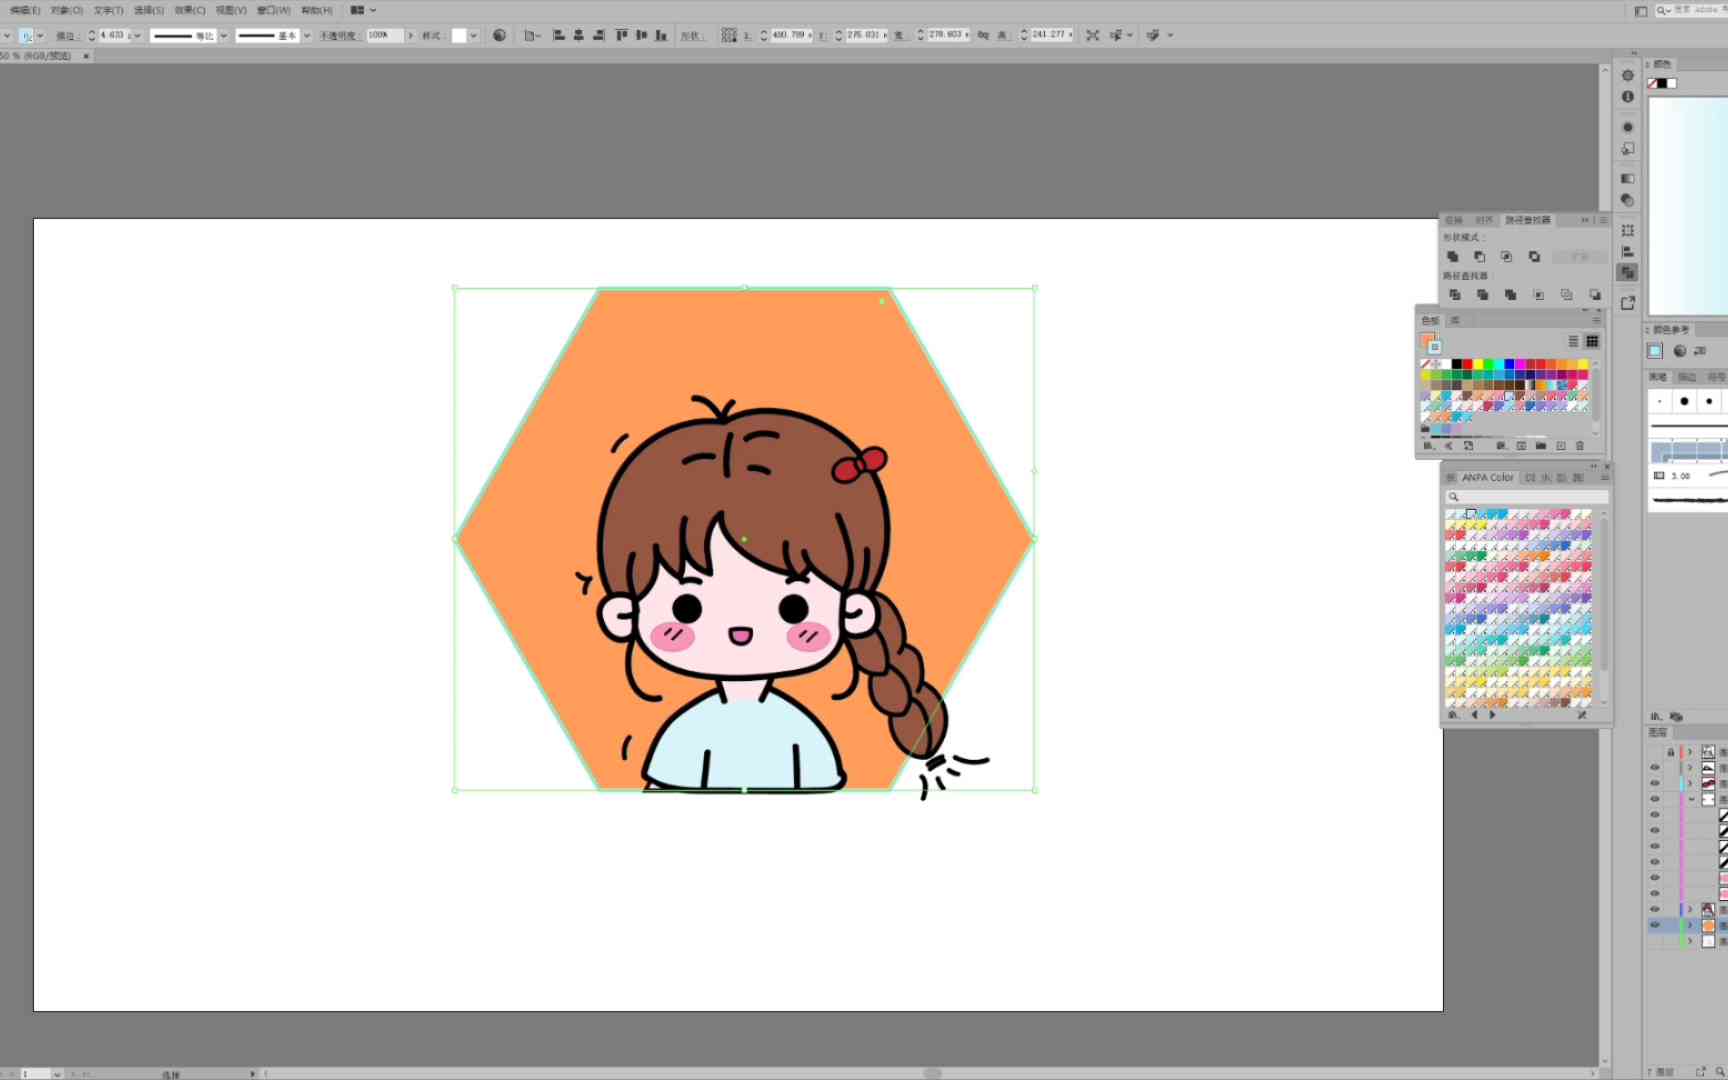This screenshot has height=1080, width=1728.
Task: Open the 窗口(W) menu
Action: click(274, 10)
